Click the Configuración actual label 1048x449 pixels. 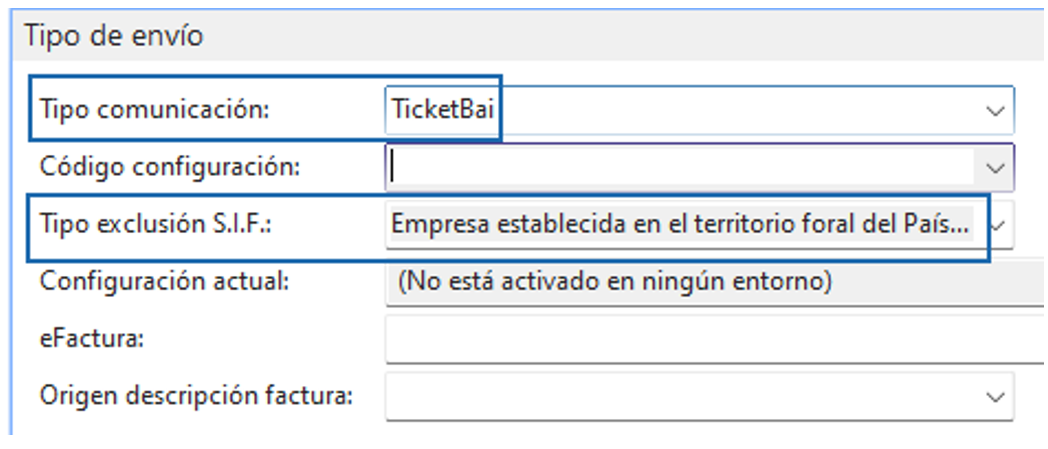click(164, 282)
